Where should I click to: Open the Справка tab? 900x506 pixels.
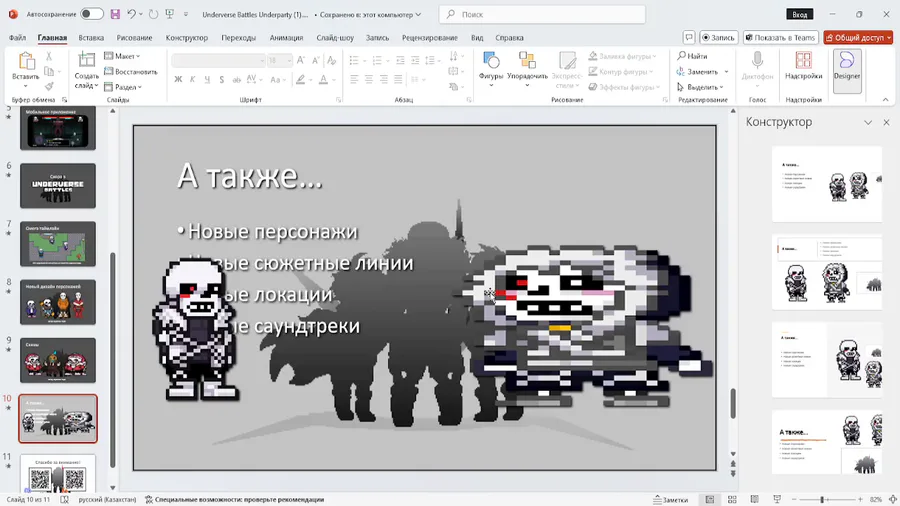pos(509,37)
